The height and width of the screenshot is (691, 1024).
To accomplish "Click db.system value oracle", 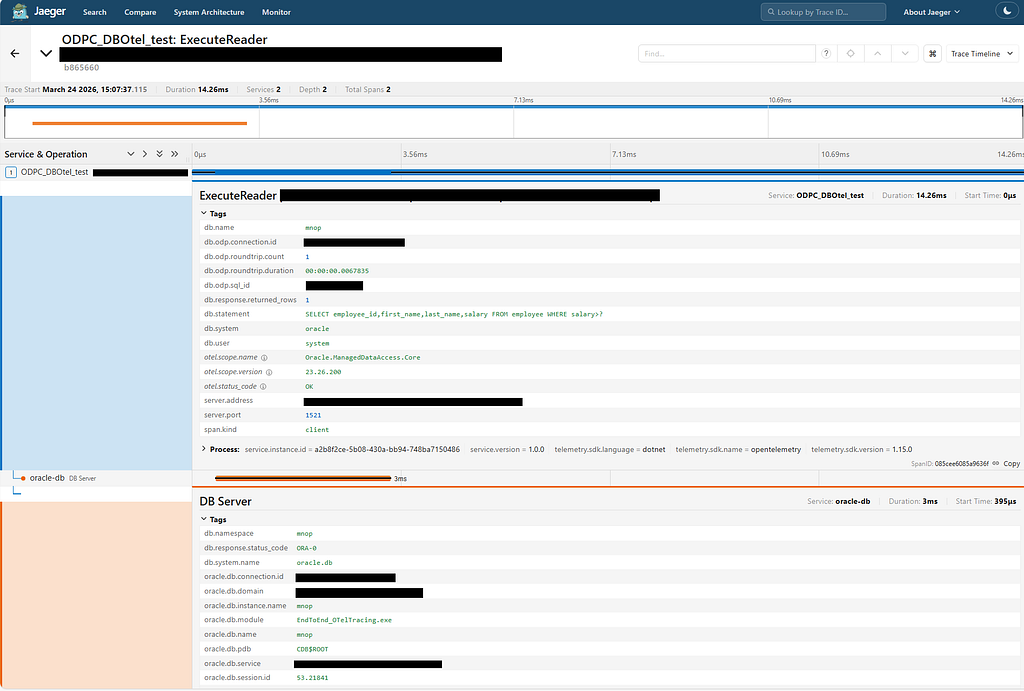I will 317,329.
